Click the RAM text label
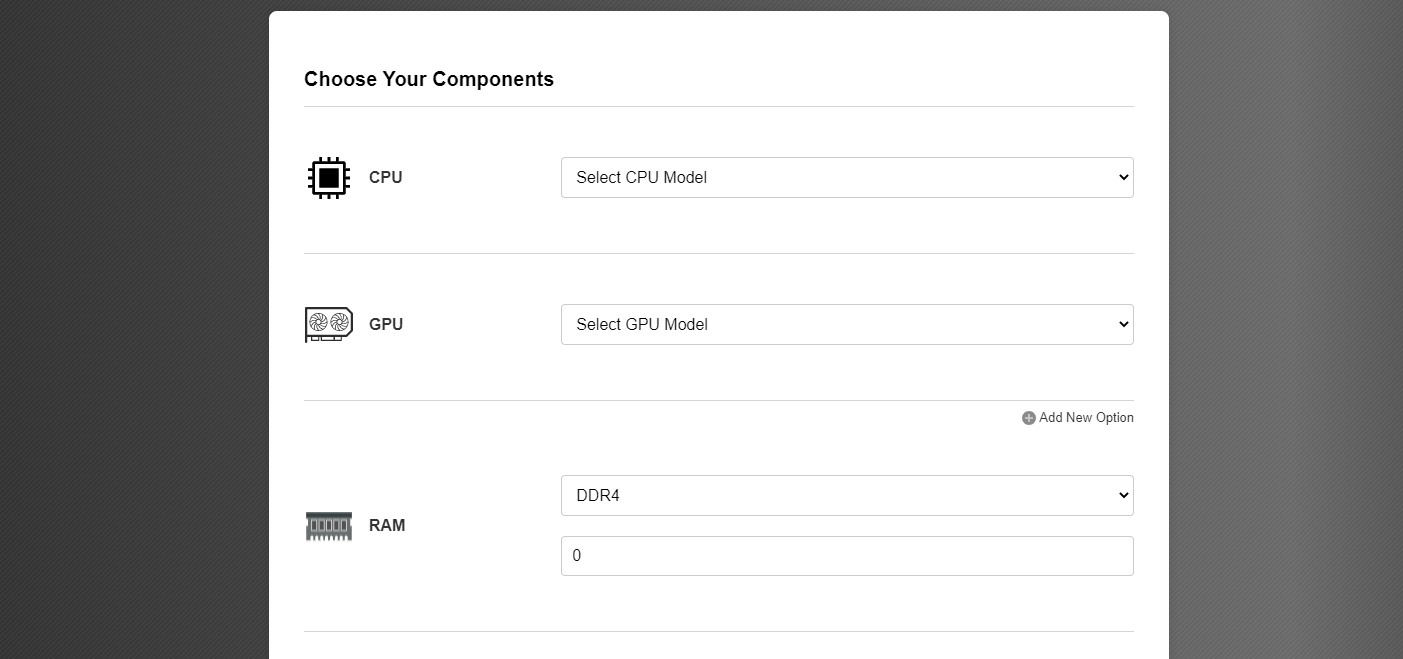1403x659 pixels. click(387, 526)
